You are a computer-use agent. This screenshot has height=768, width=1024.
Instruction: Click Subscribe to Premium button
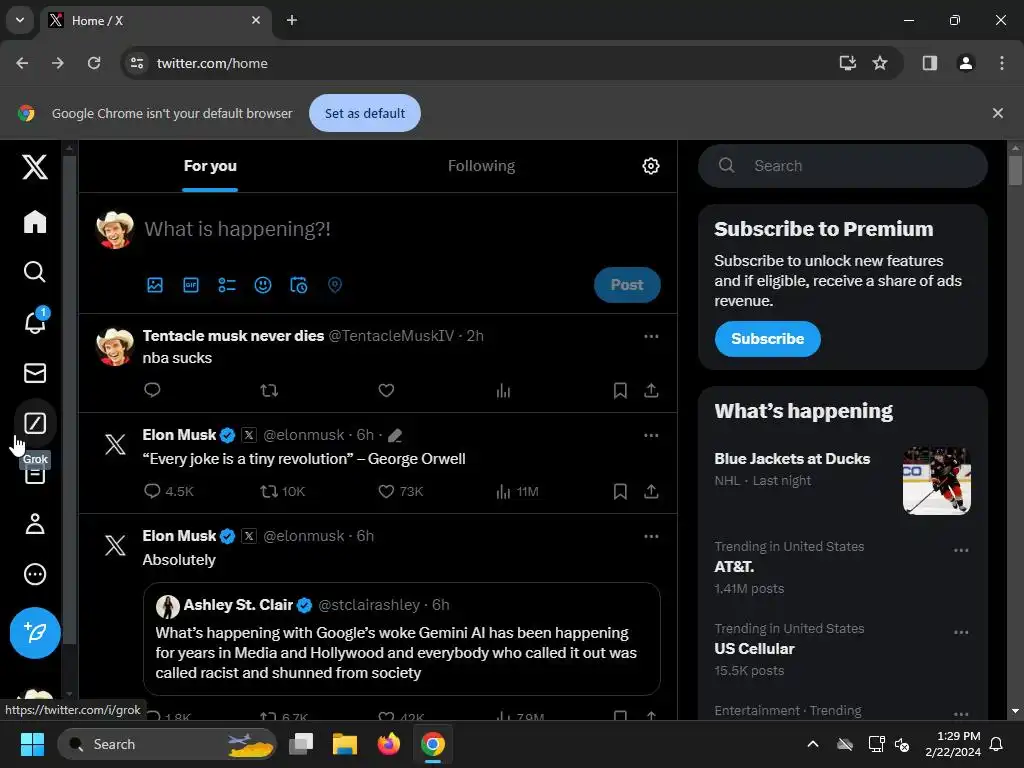pos(767,338)
